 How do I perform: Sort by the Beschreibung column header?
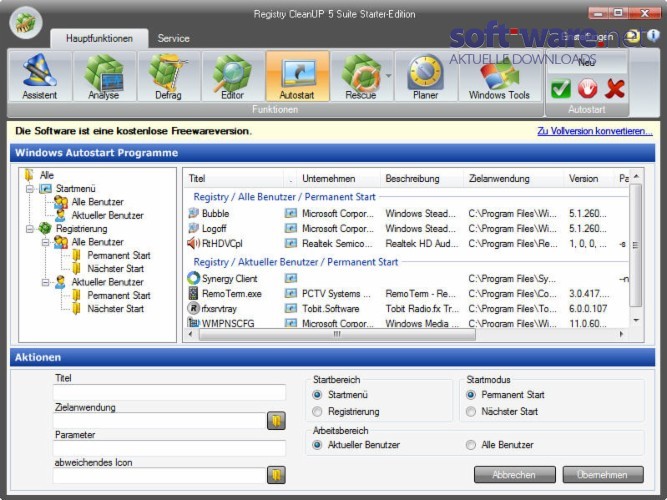coord(422,179)
